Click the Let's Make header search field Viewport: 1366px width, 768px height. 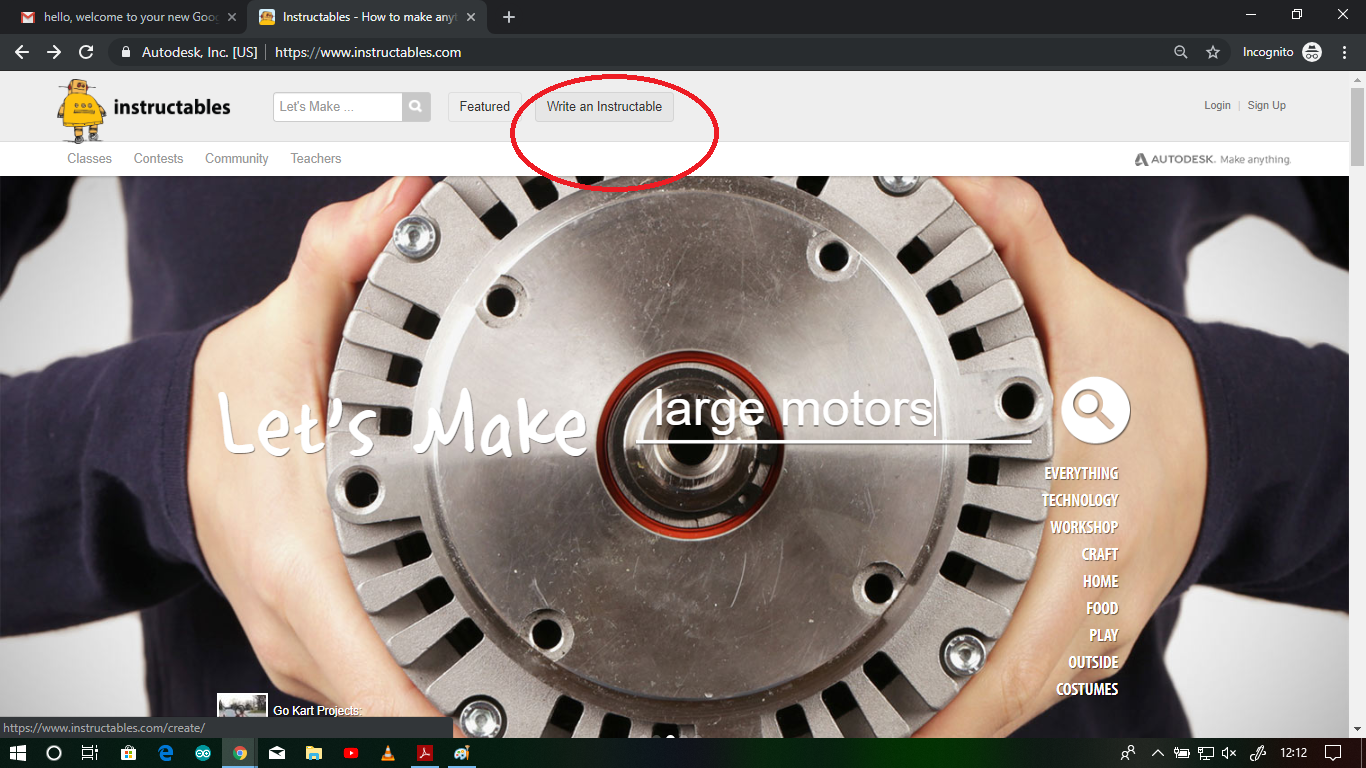click(338, 107)
